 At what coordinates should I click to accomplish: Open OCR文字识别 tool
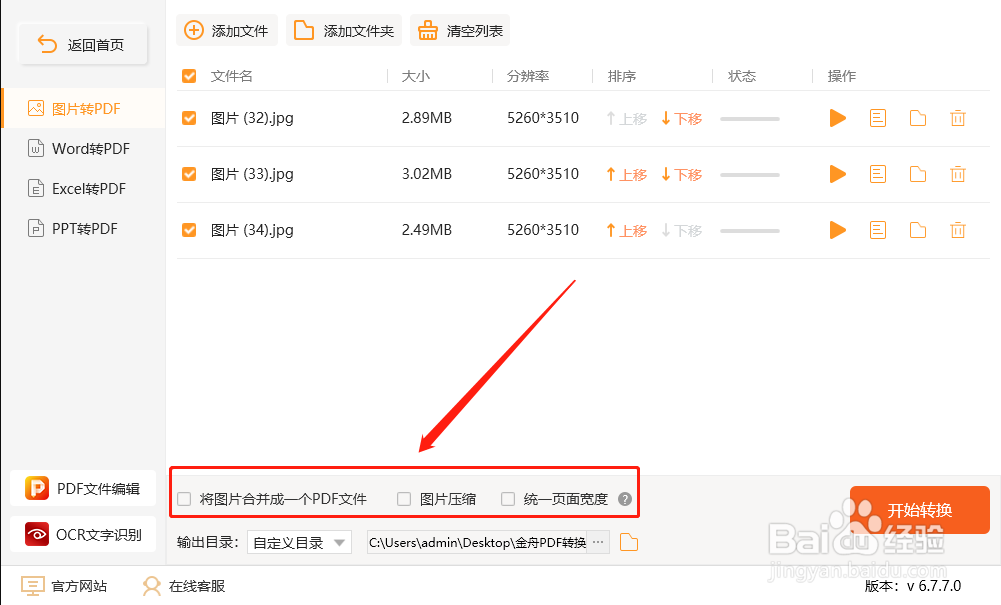pyautogui.click(x=83, y=534)
